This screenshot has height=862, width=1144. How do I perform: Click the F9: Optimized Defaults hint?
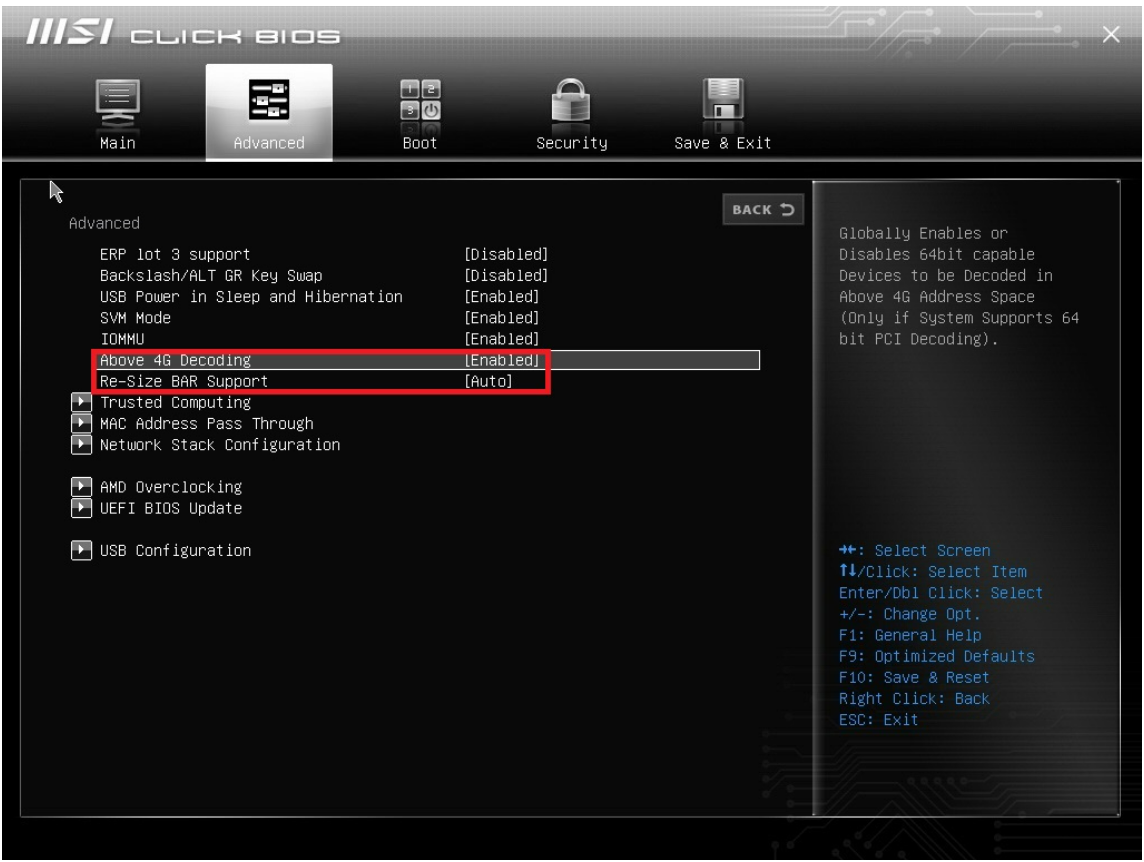(936, 656)
